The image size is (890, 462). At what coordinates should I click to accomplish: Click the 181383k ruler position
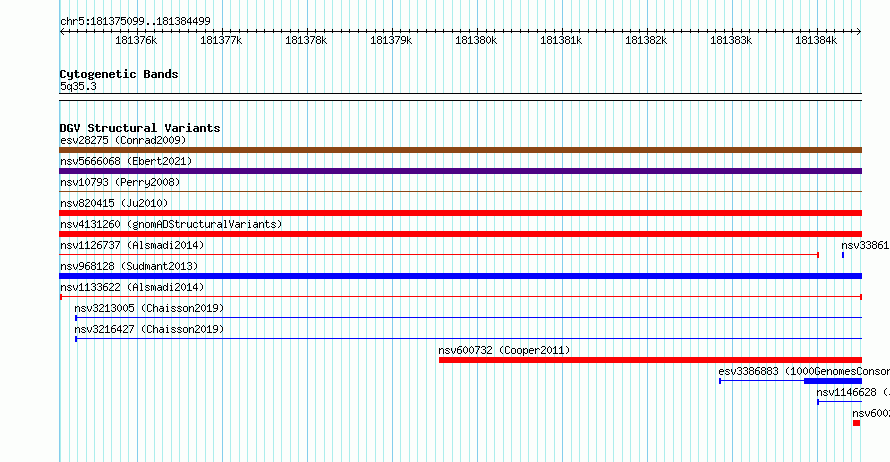tap(731, 40)
